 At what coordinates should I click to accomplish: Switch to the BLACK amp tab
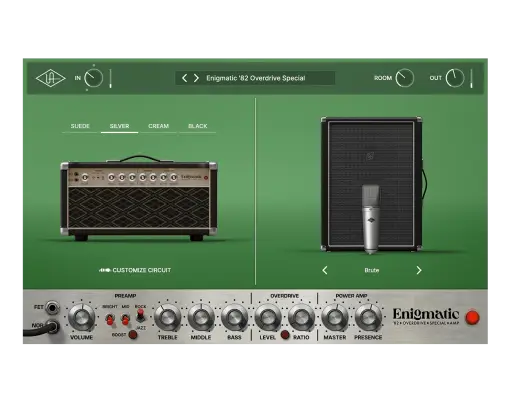point(198,126)
